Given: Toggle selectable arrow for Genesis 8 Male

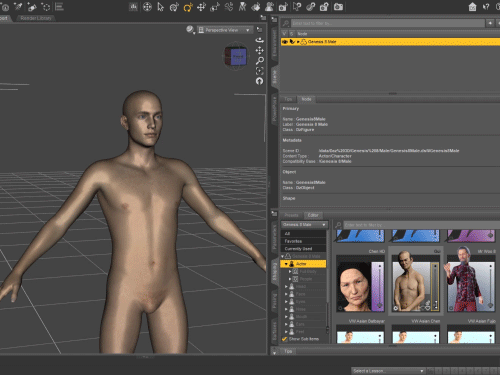Looking at the screenshot, I should 292,42.
